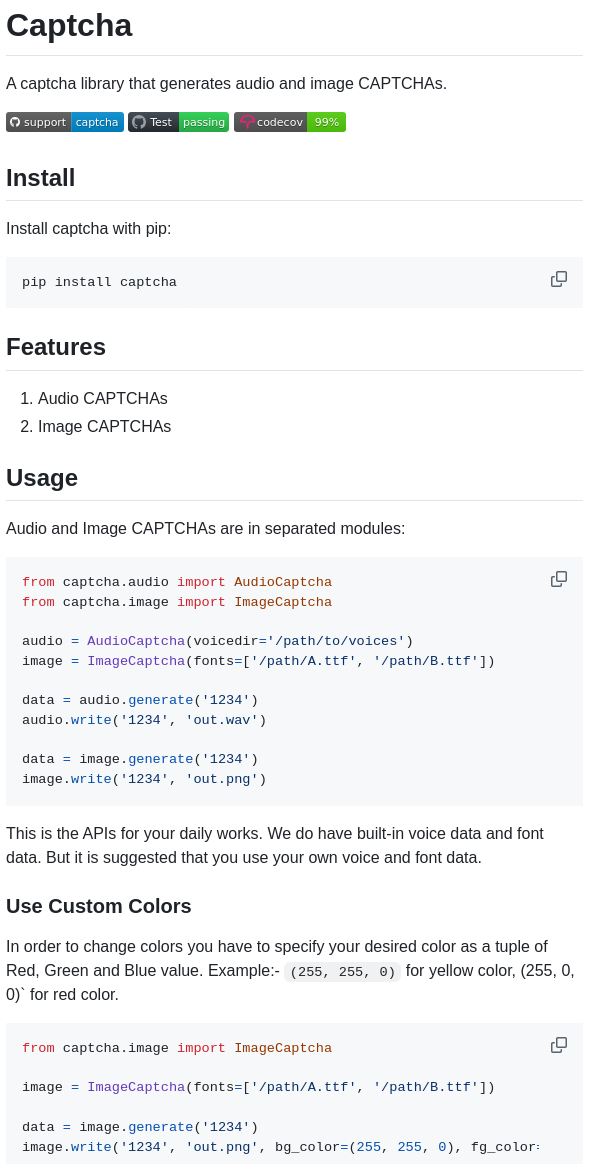Click the Audio CAPTCHAs list item
The height and width of the screenshot is (1164, 589).
pyautogui.click(x=103, y=398)
